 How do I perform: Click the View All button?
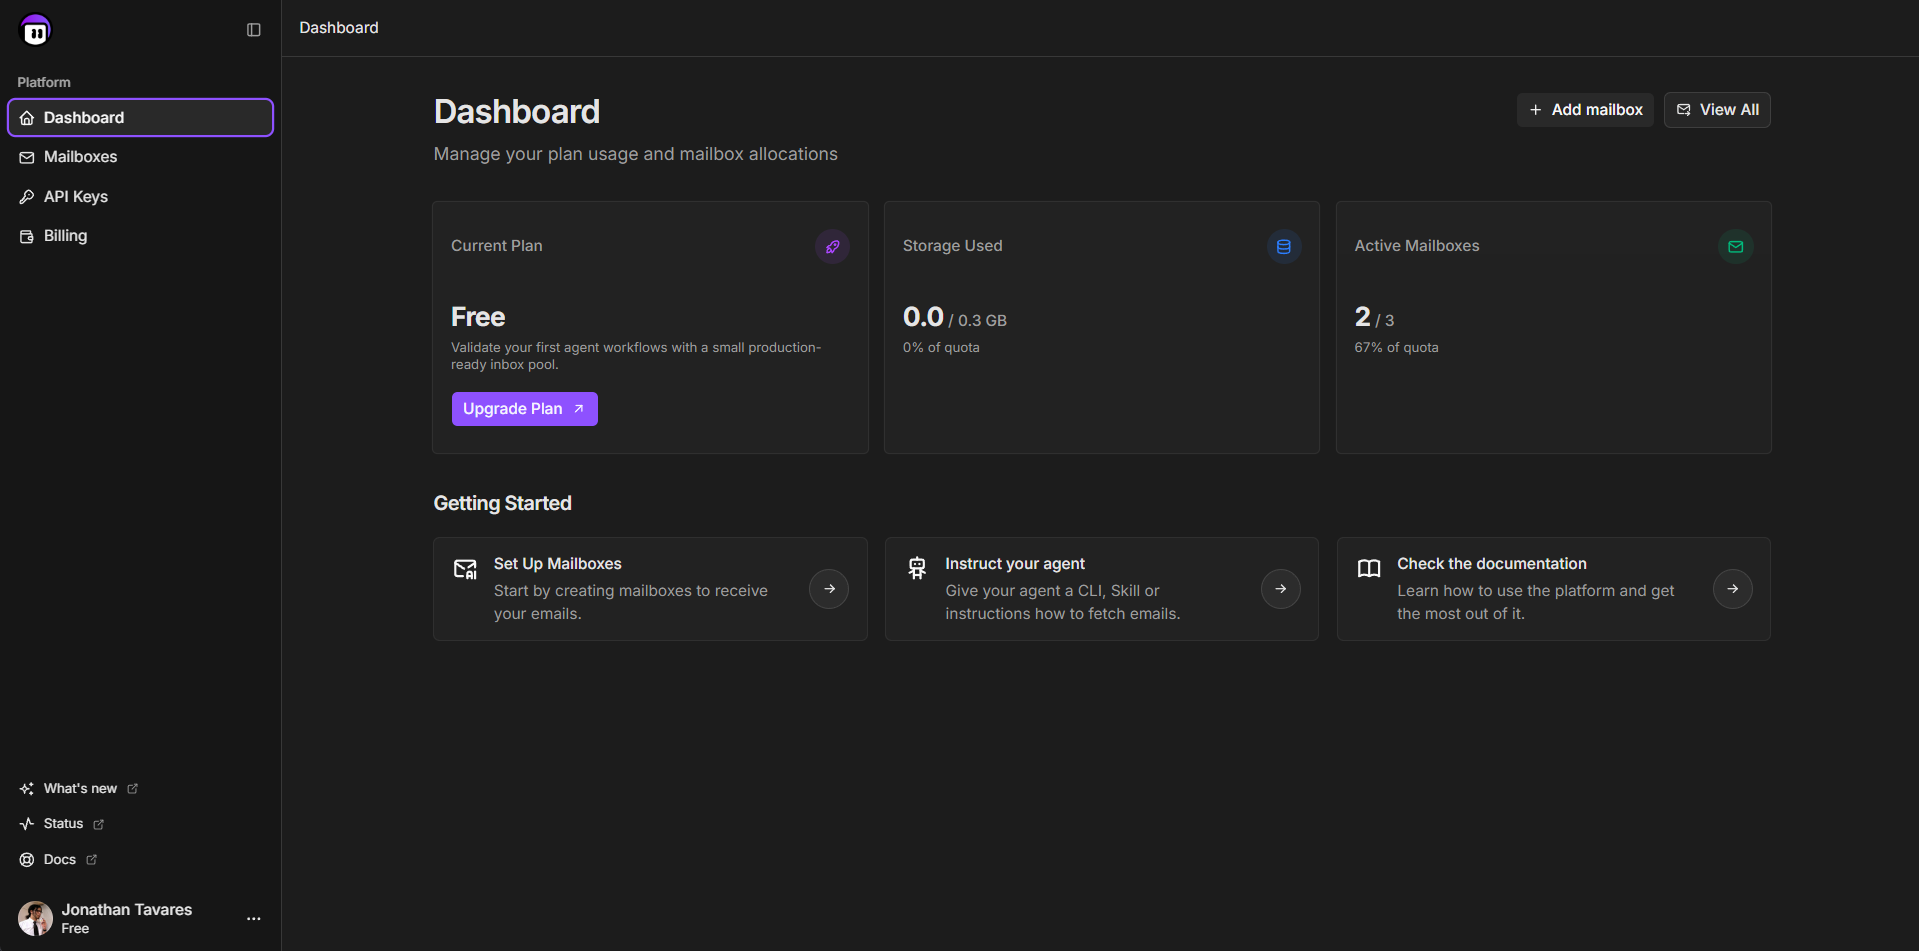pyautogui.click(x=1716, y=110)
